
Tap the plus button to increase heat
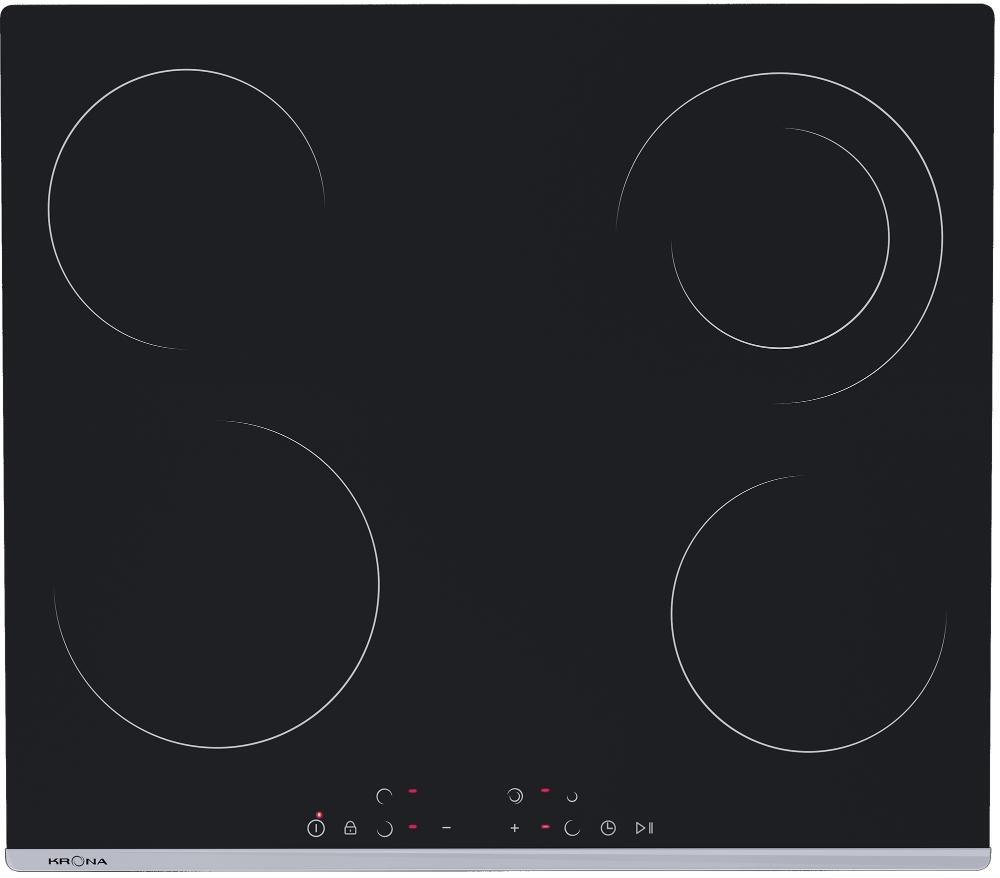(515, 828)
